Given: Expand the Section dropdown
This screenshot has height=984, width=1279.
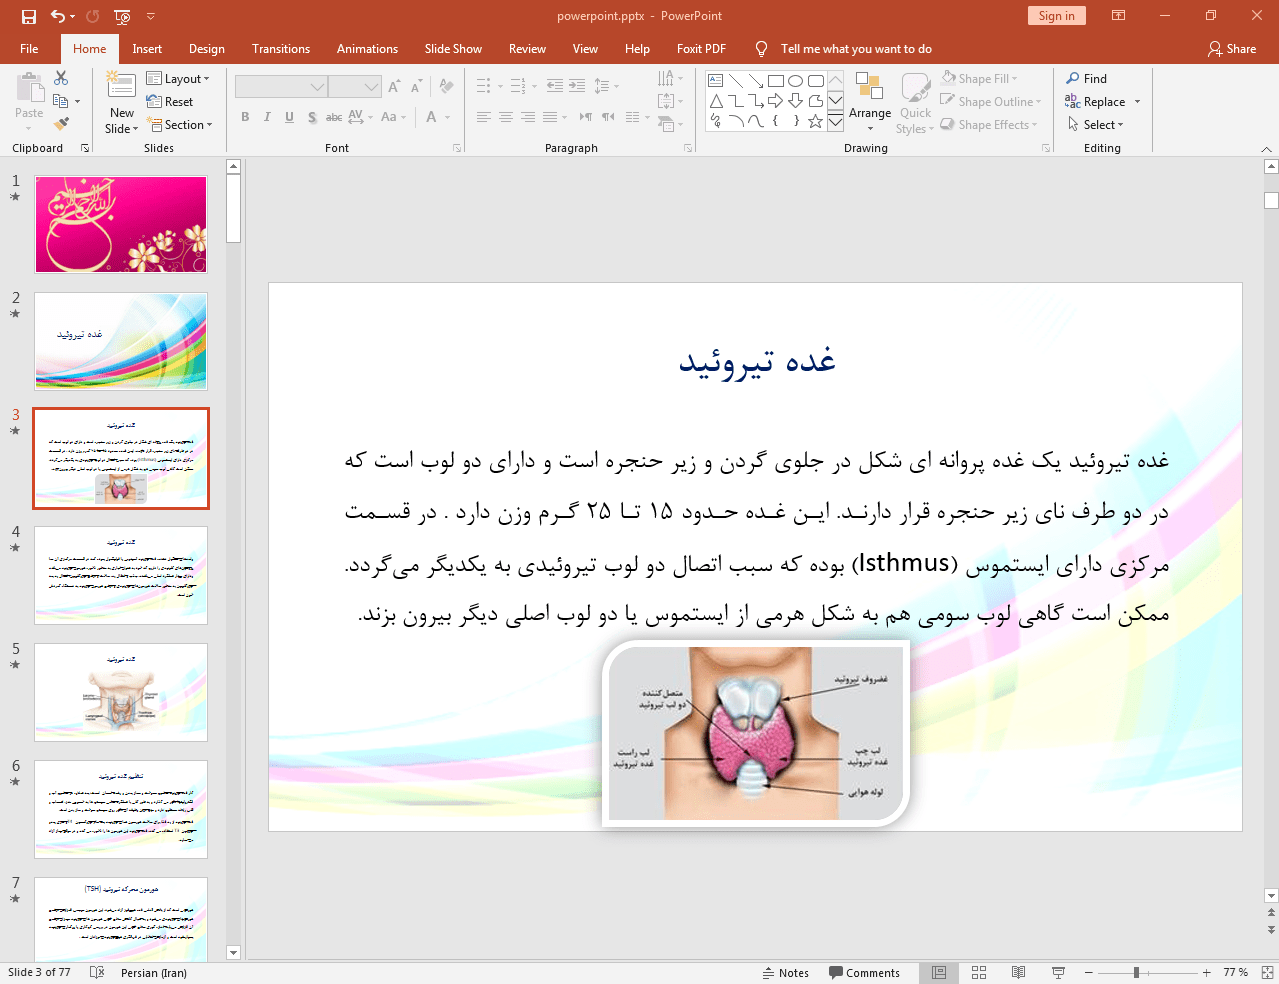Looking at the screenshot, I should [x=180, y=125].
